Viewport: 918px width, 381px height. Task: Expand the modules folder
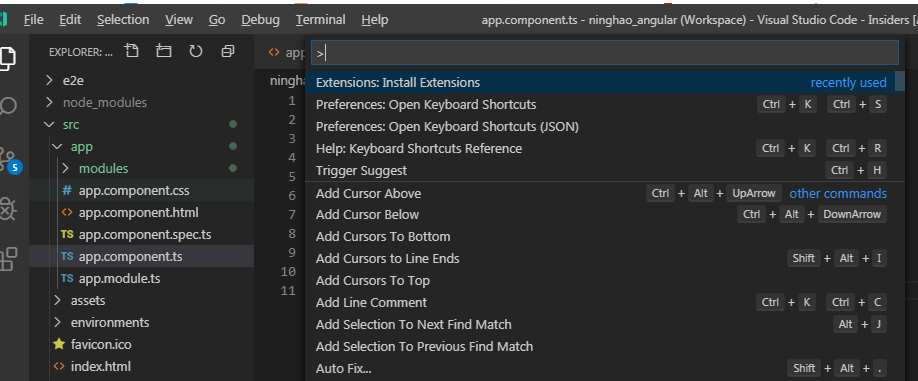pyautogui.click(x=66, y=169)
